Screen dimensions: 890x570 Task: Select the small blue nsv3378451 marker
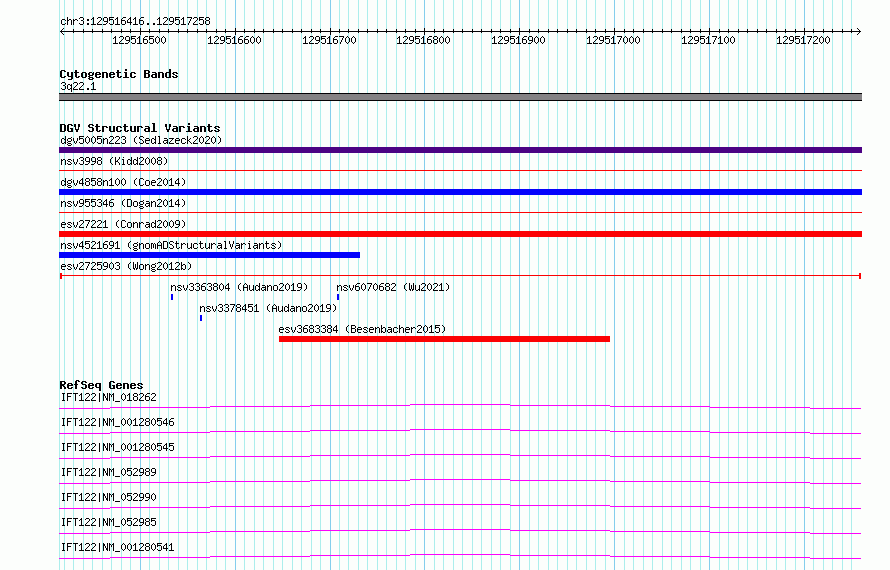(x=201, y=318)
